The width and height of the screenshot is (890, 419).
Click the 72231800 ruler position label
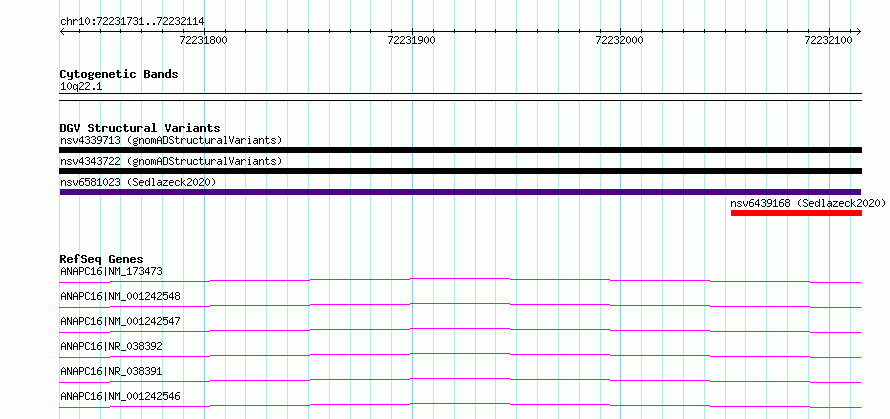(x=203, y=40)
